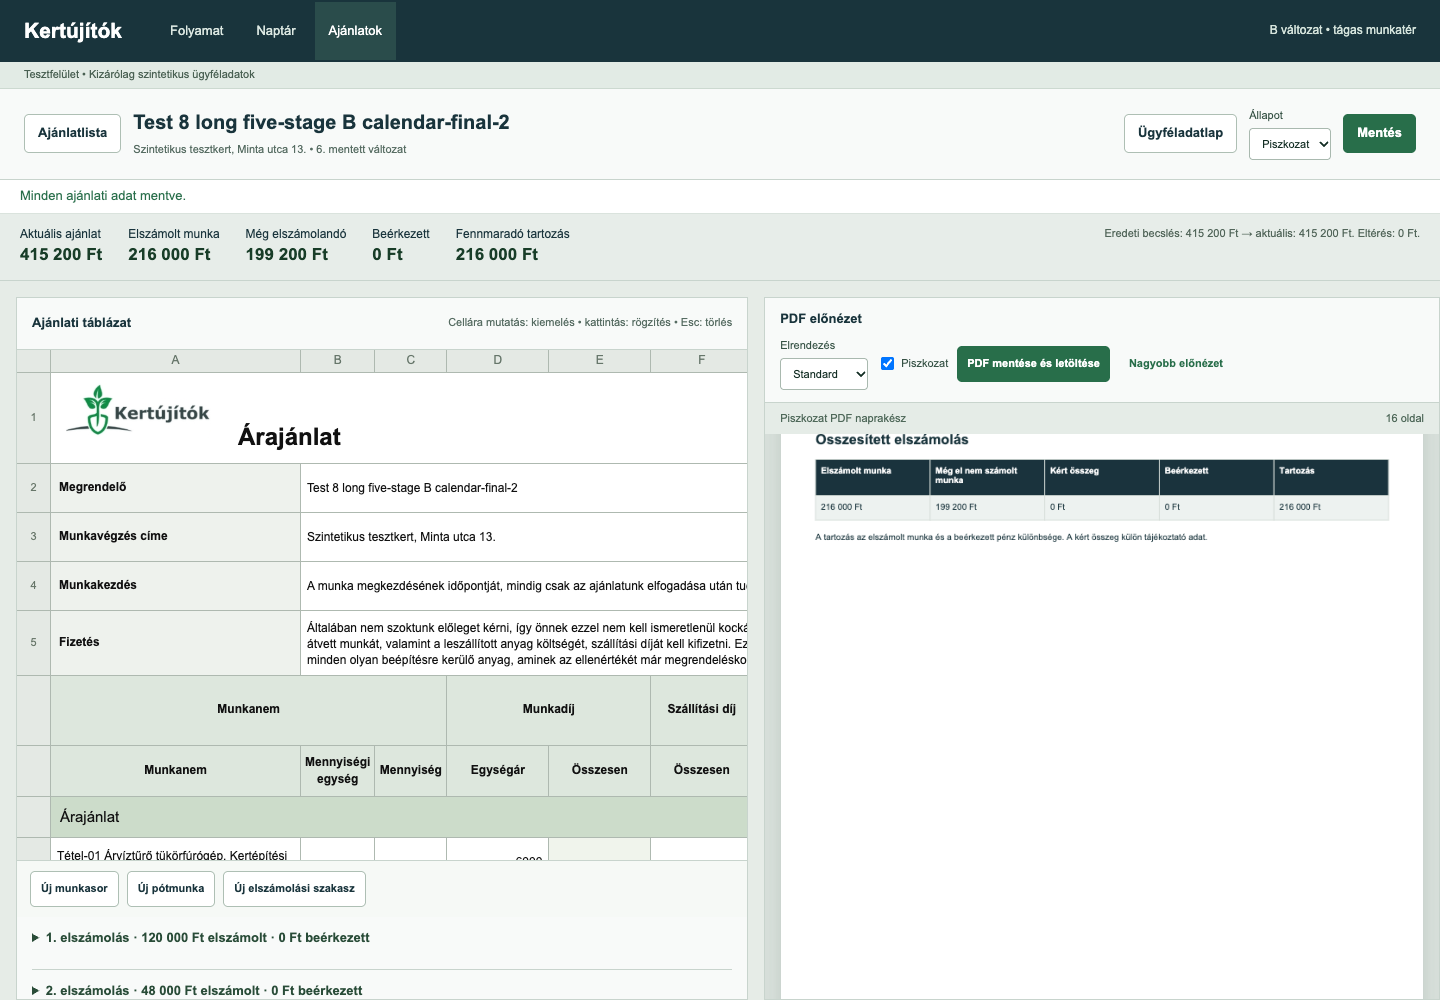Select the Ajánlatok tab
The image size is (1440, 1000).
tap(355, 31)
